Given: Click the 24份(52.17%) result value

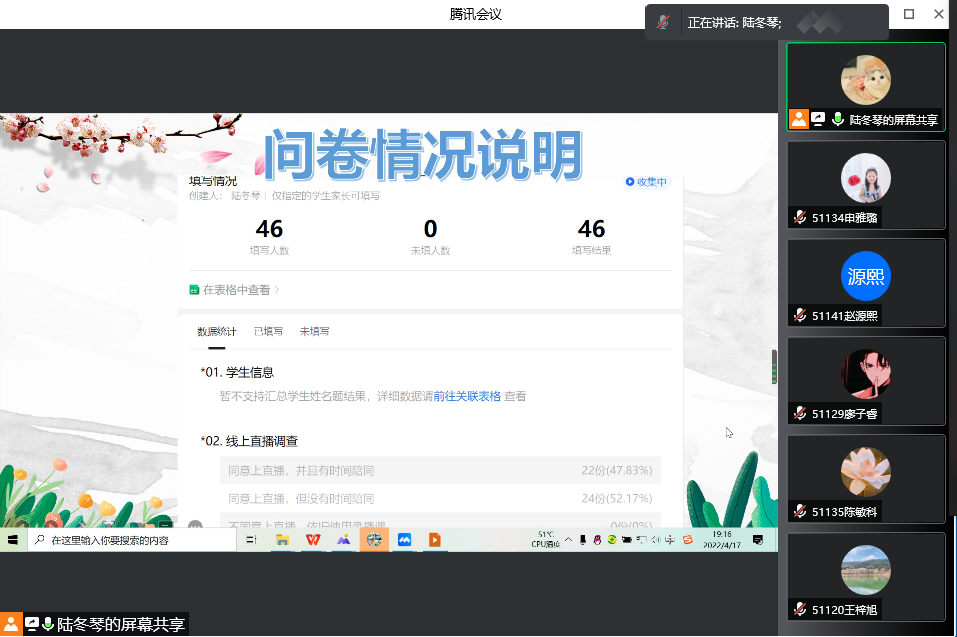Looking at the screenshot, I should click(x=616, y=498).
